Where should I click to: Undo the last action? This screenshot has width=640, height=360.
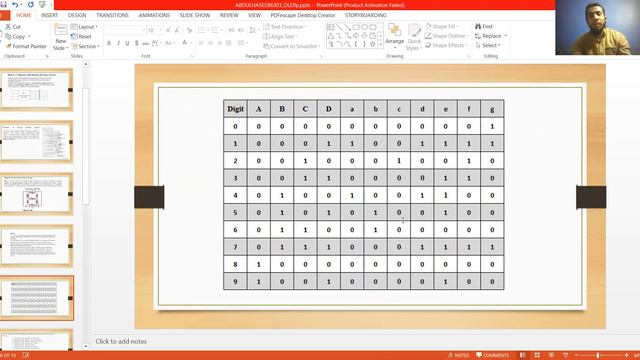pos(15,4)
